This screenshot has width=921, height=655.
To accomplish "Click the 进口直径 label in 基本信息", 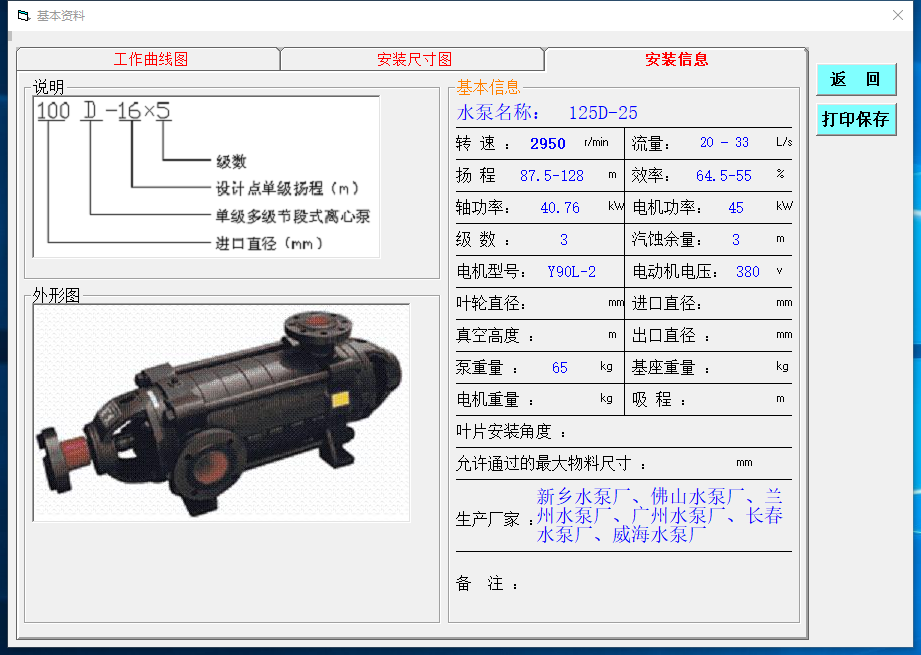I will 667,304.
